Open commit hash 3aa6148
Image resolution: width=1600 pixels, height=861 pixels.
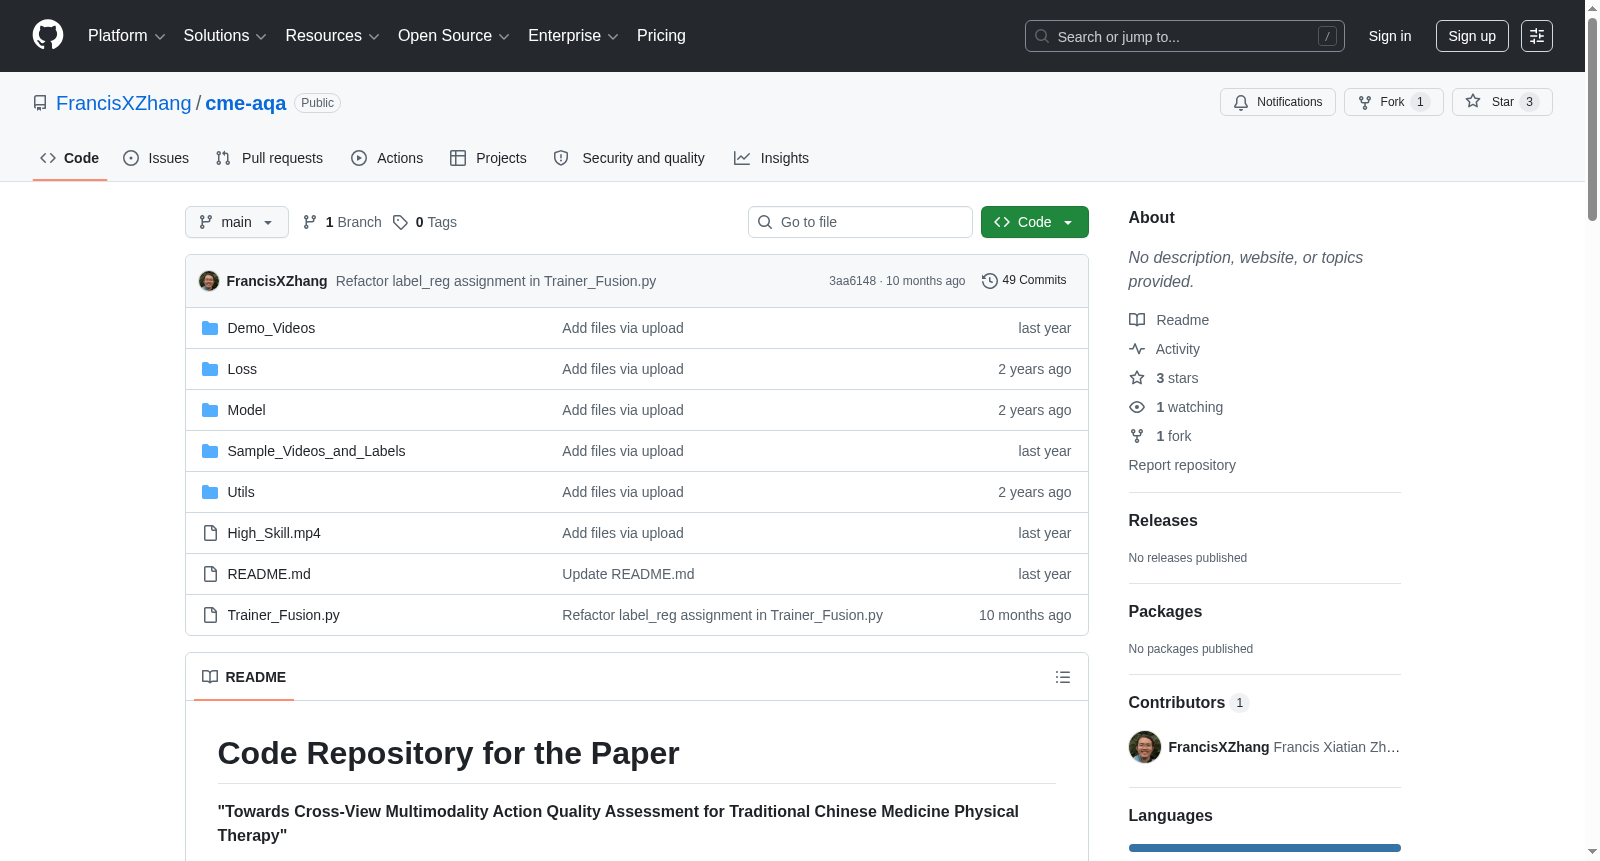tap(852, 281)
